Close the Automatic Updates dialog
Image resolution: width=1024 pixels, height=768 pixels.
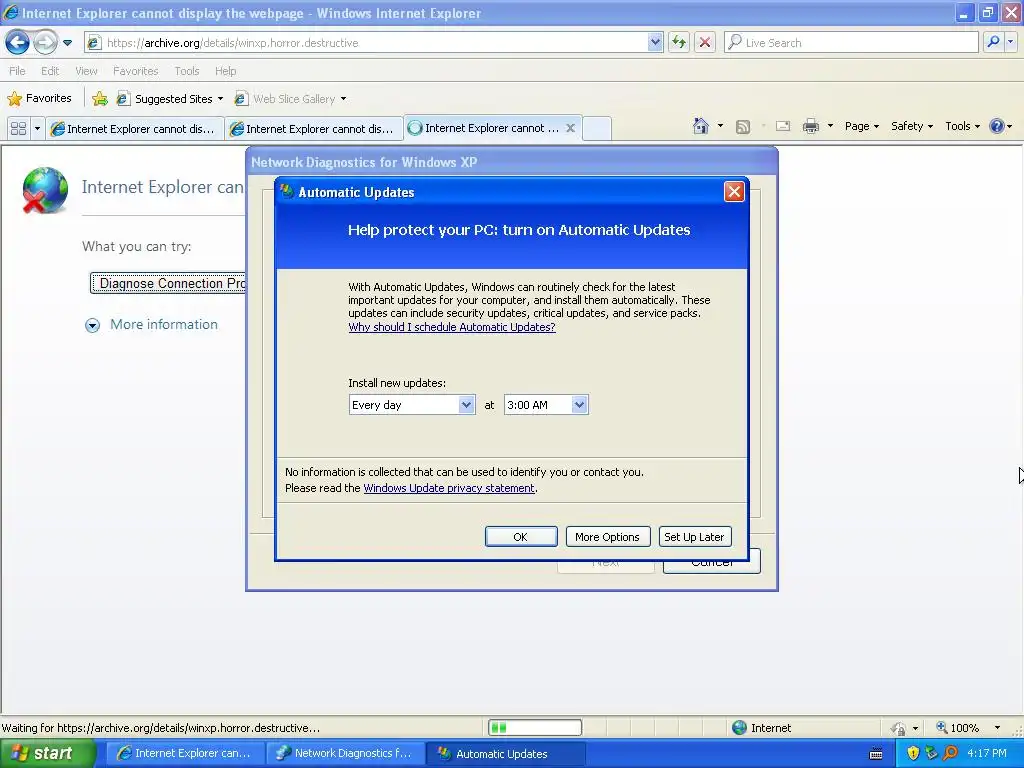click(734, 191)
